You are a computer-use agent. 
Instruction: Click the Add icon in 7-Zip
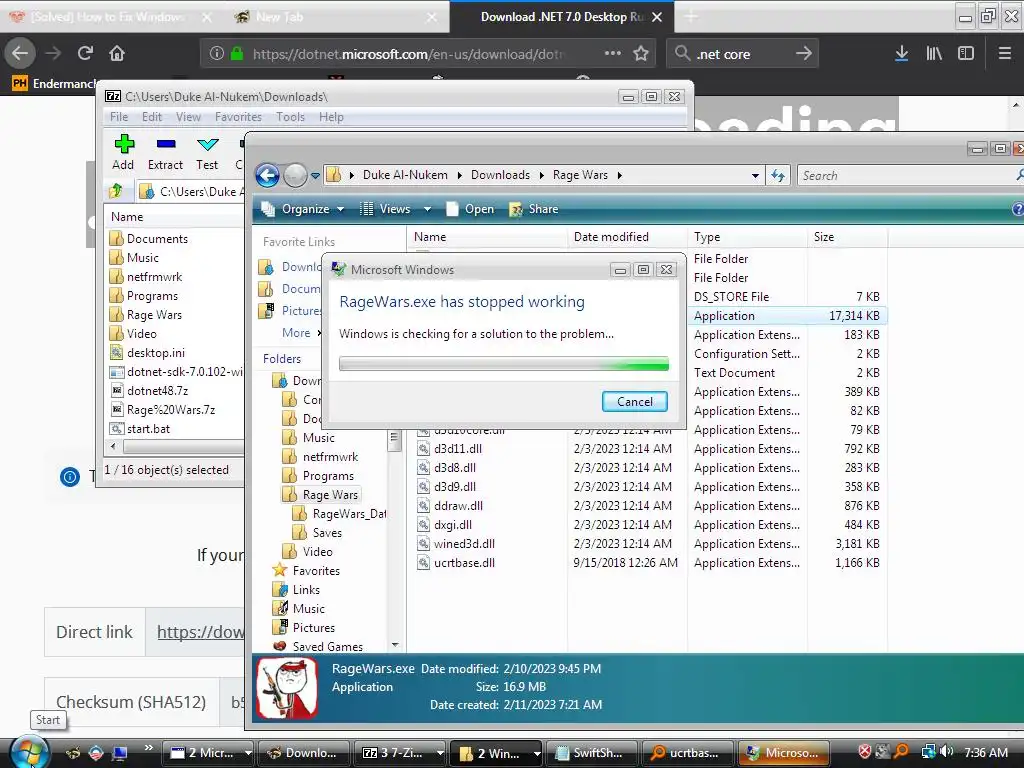click(124, 144)
